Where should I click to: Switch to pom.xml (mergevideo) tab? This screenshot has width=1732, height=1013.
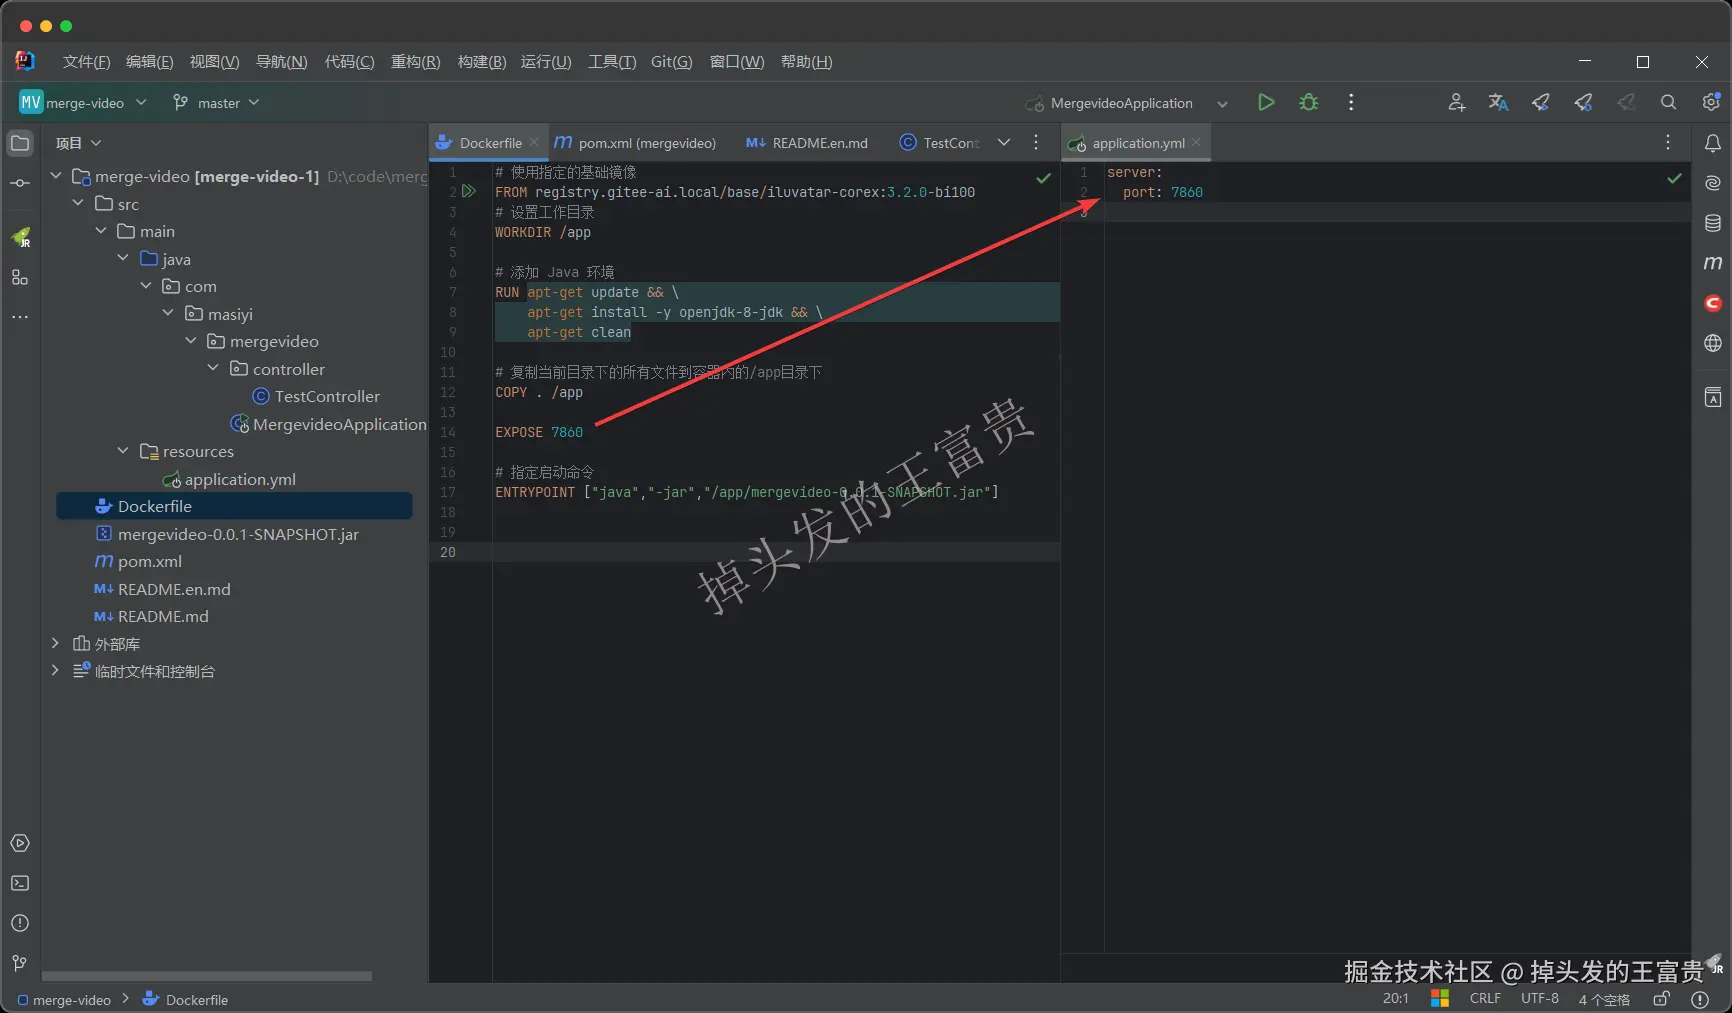tap(635, 143)
